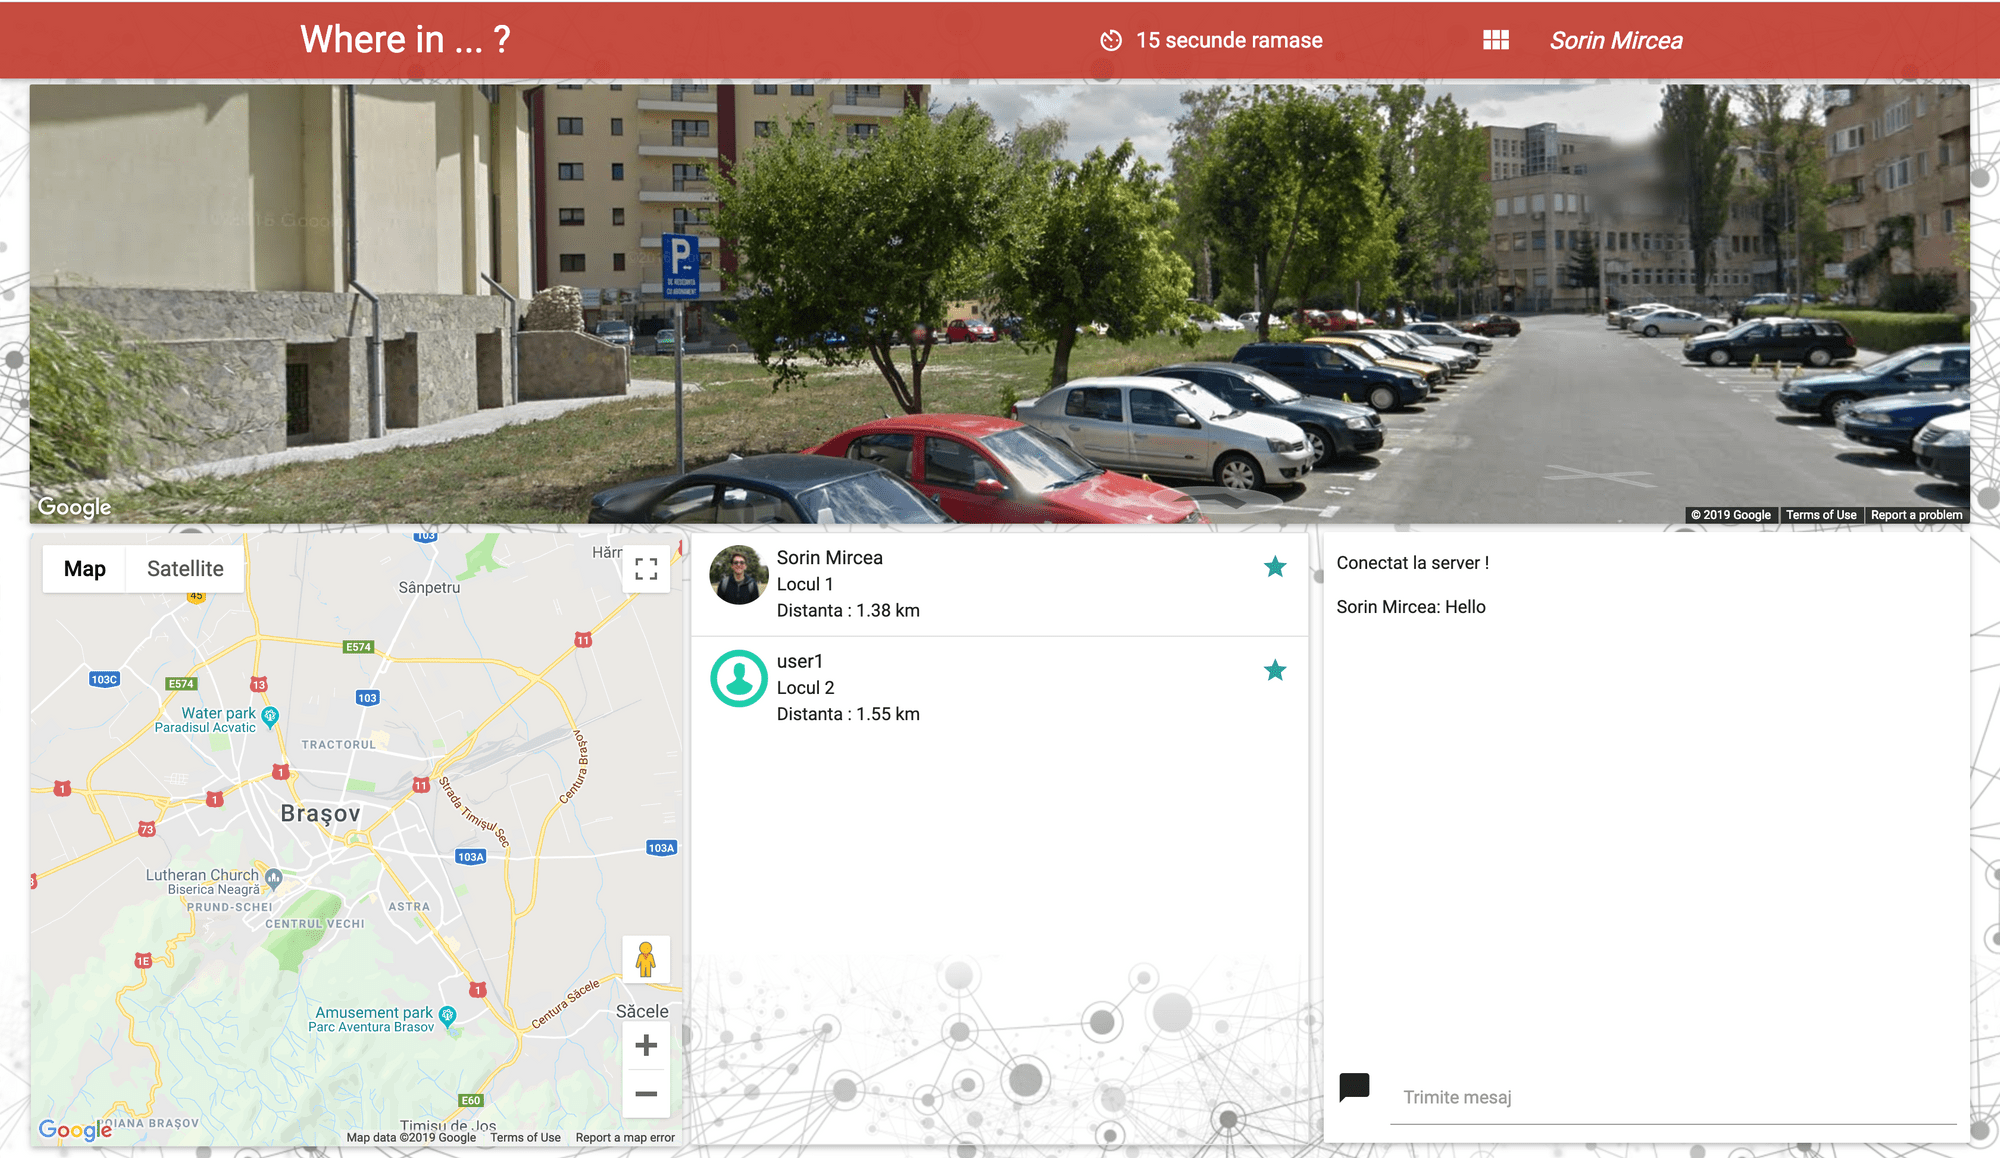Click the Trimite mesaj input field
This screenshot has height=1158, width=2000.
coord(1673,1097)
